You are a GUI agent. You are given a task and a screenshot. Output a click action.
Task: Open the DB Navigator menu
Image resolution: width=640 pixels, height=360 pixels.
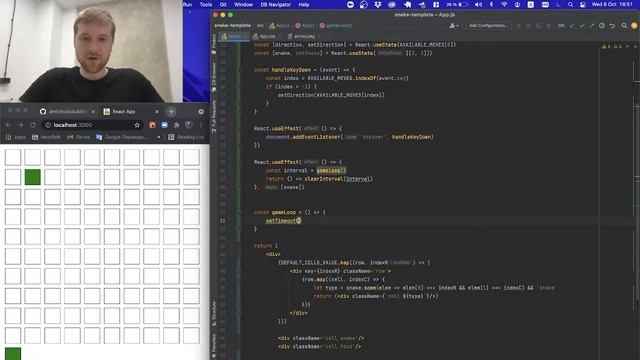click(276, 4)
